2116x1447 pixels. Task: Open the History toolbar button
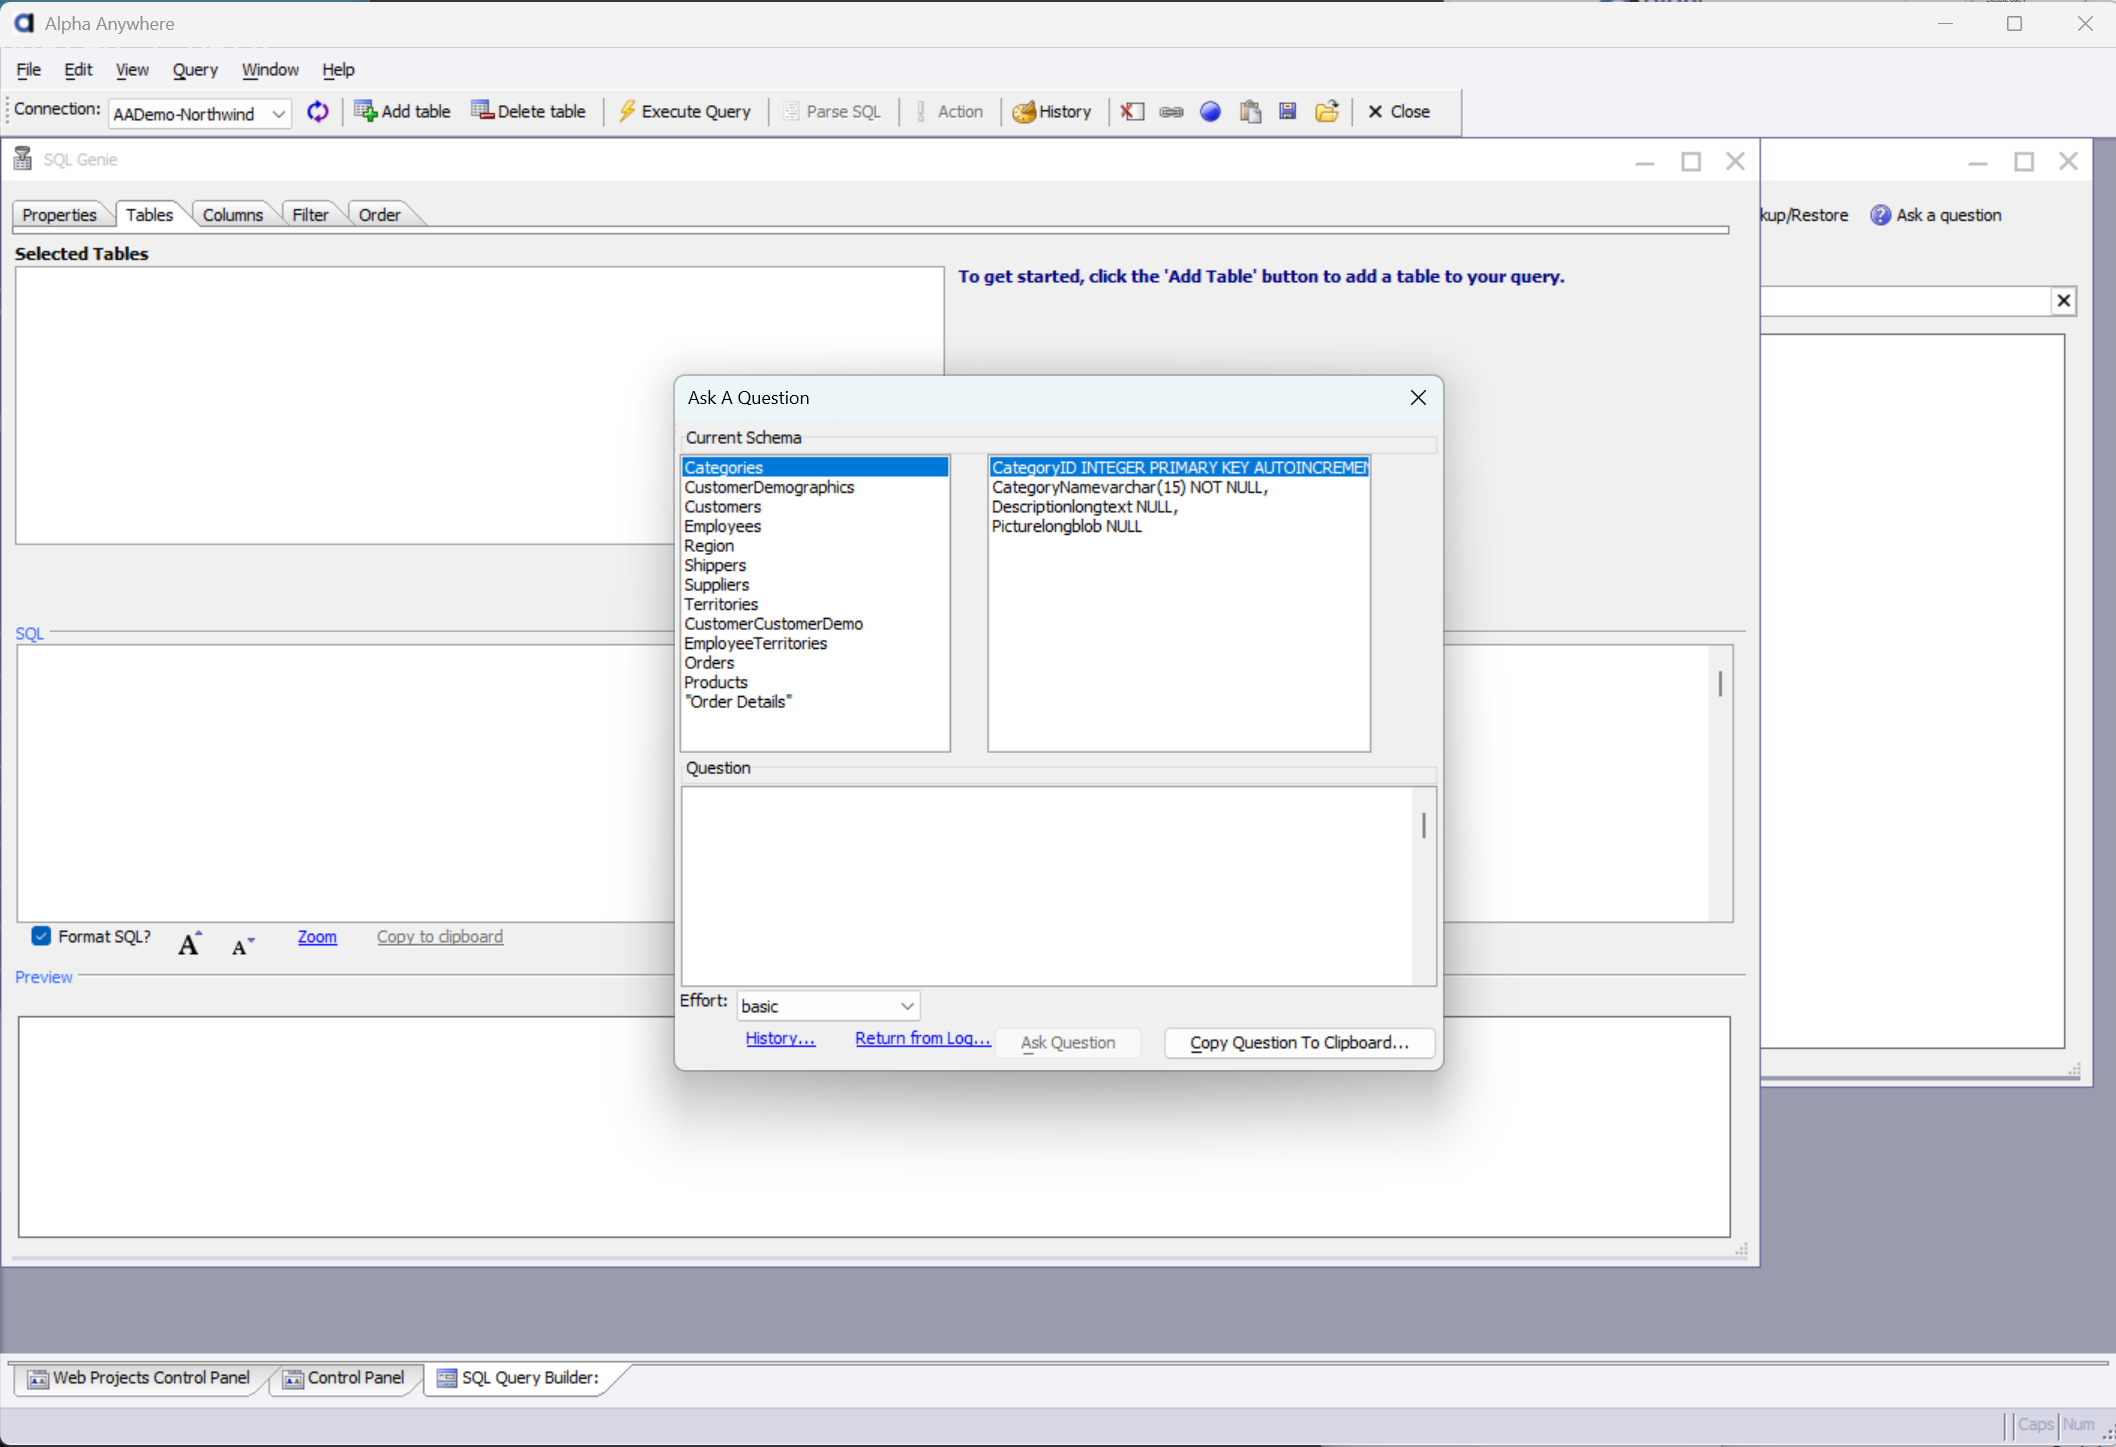coord(1052,112)
